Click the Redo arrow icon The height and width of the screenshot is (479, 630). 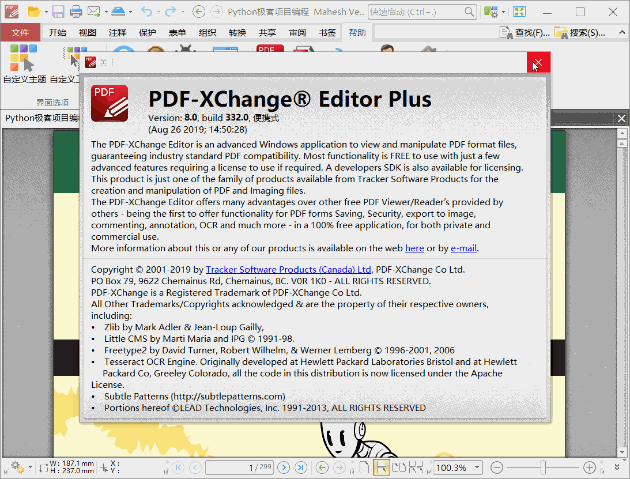170,12
